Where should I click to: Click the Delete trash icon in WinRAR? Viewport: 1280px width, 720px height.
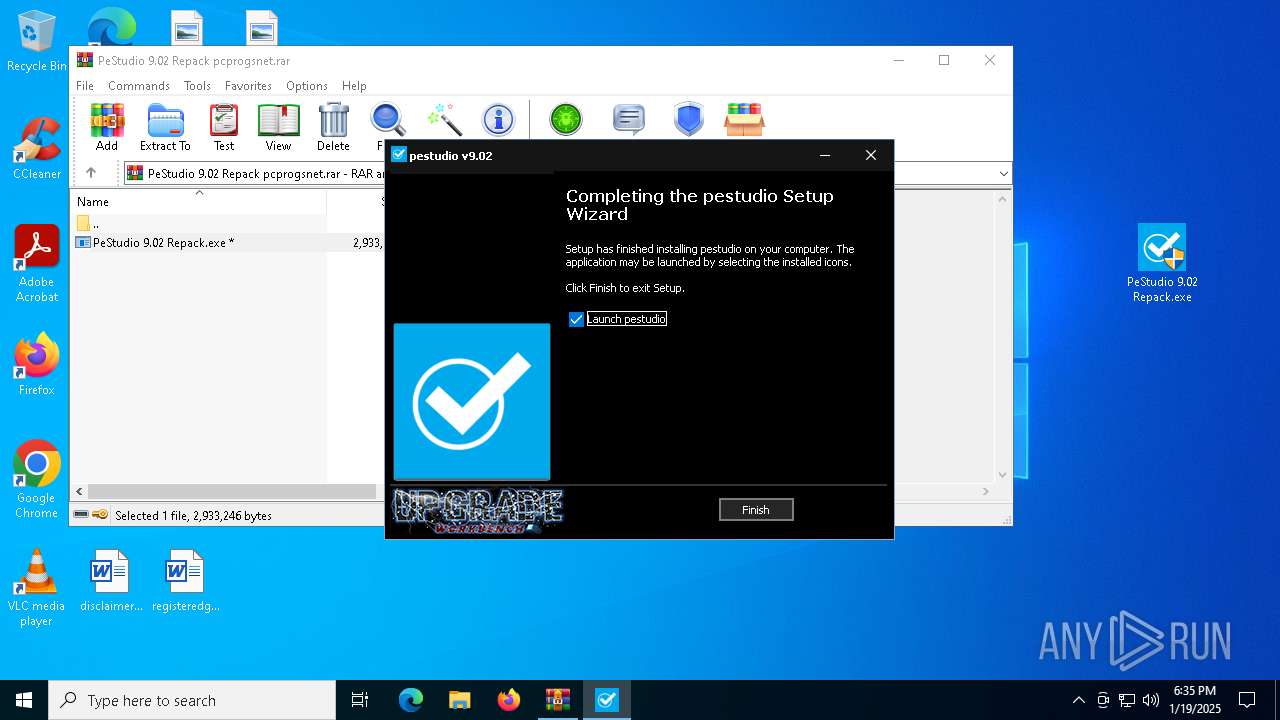(333, 127)
